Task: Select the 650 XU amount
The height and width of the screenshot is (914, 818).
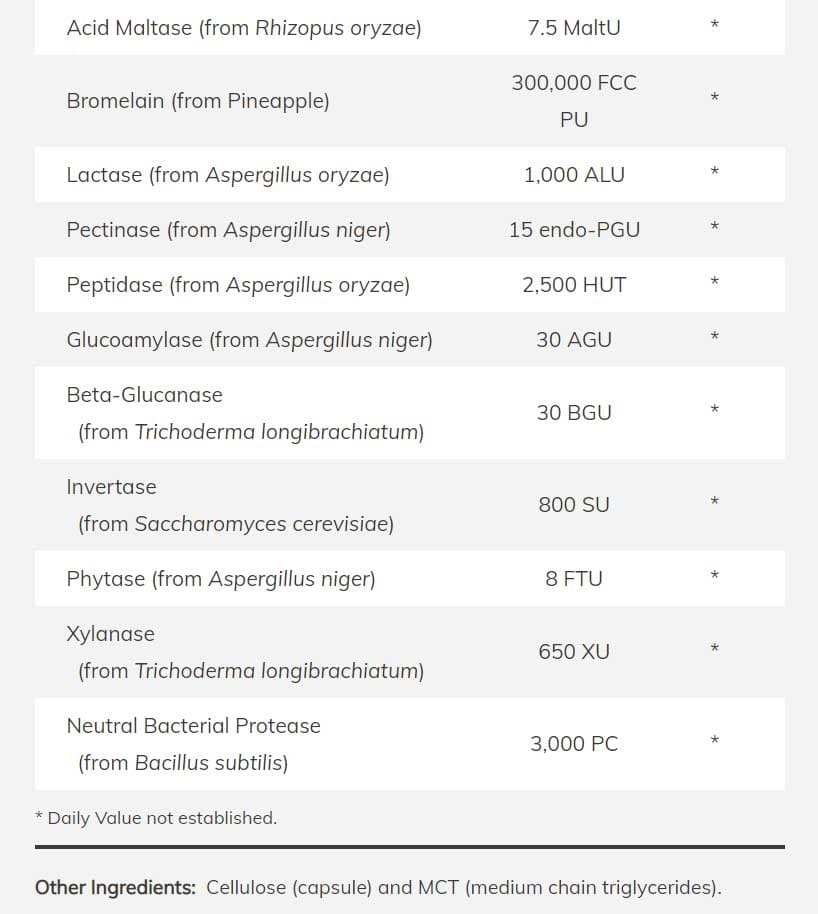Action: point(573,652)
